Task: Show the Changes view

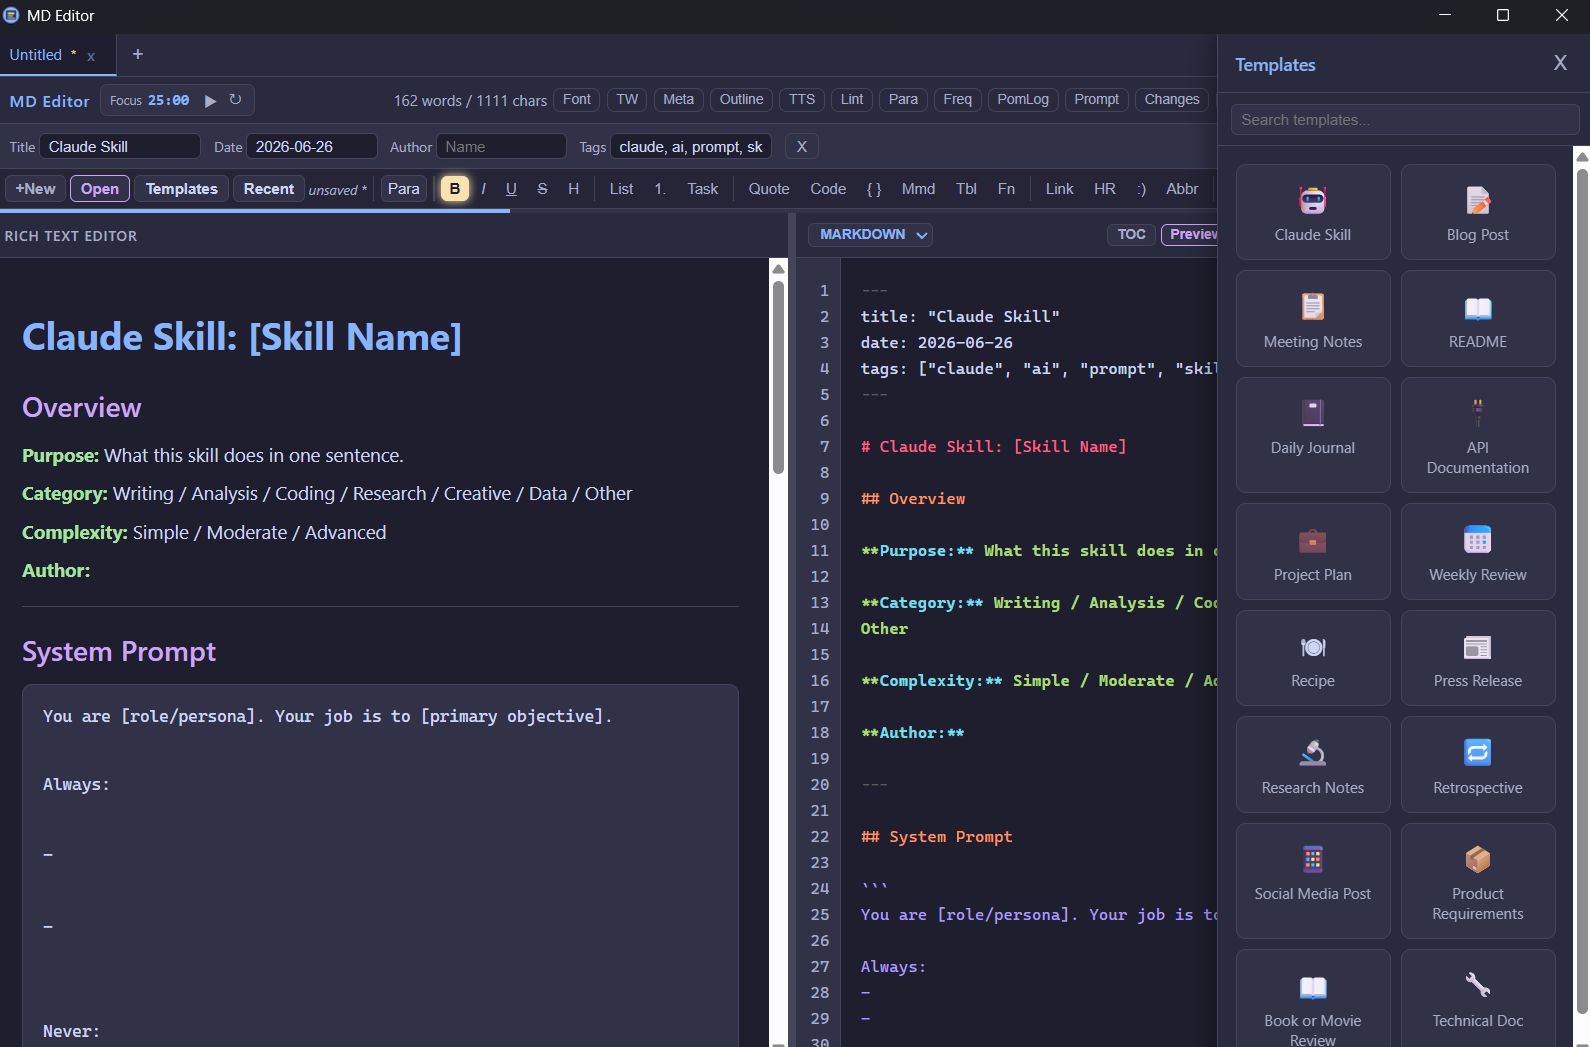Action: [1171, 99]
